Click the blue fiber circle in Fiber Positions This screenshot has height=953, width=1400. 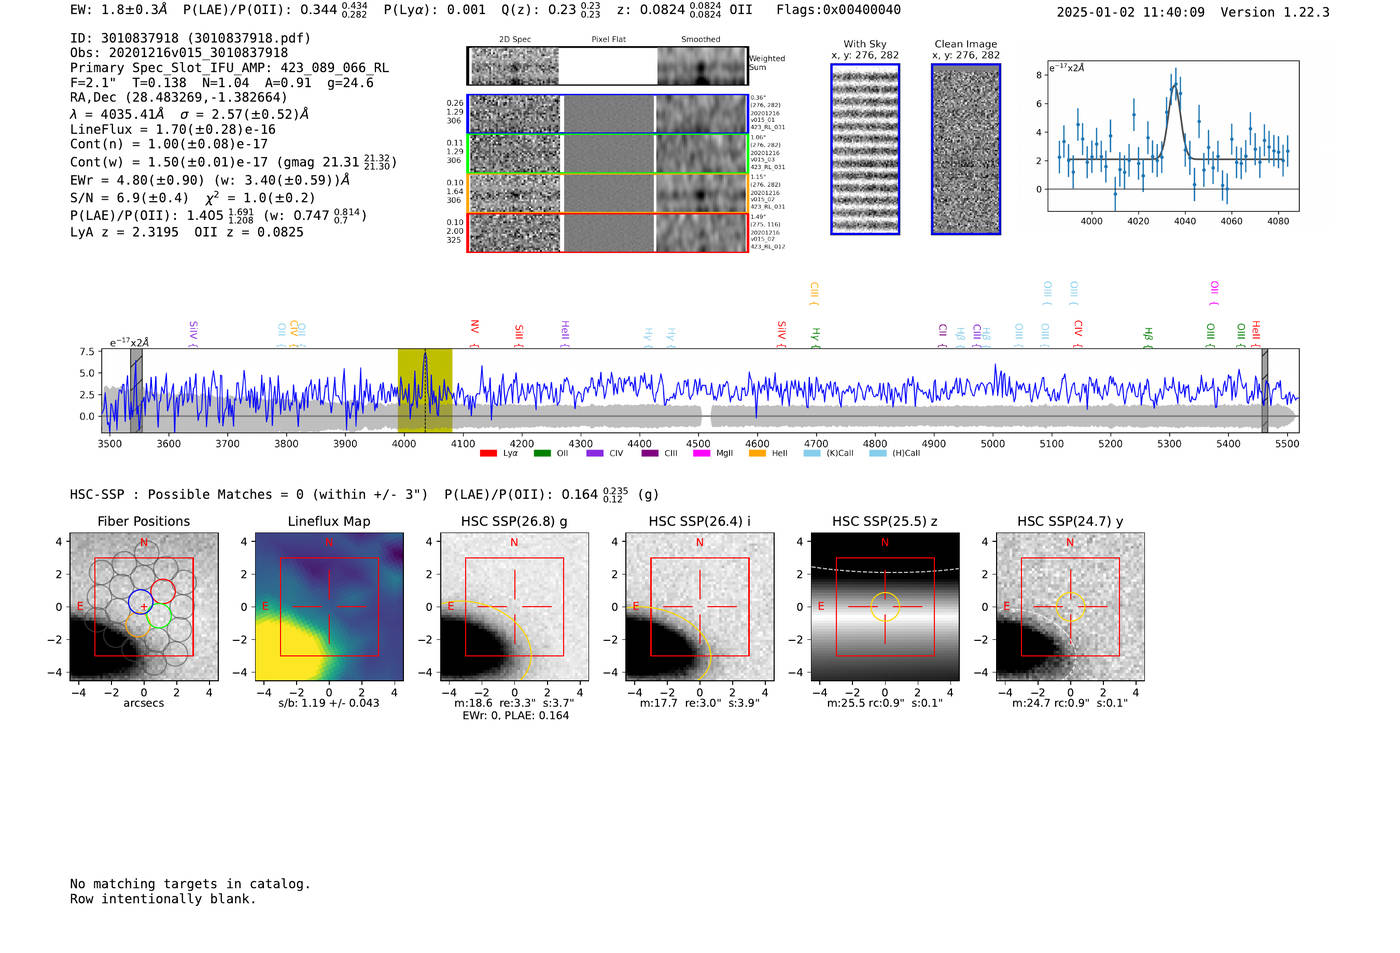coord(141,602)
